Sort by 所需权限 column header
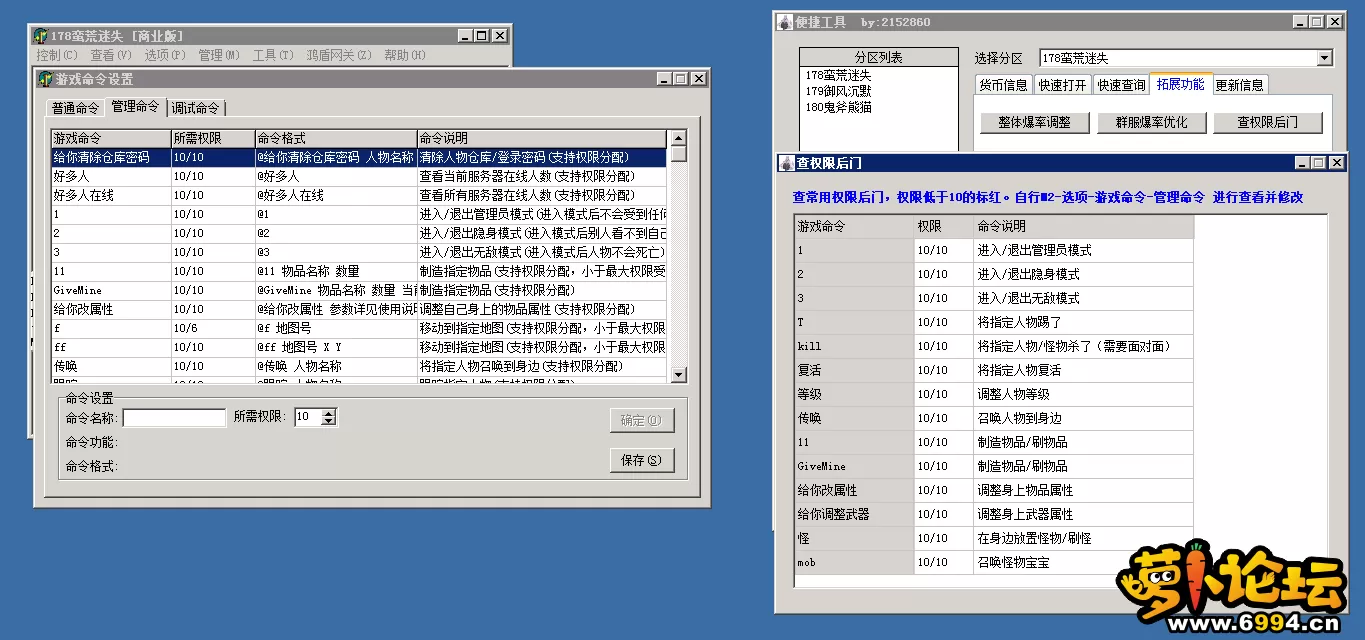The height and width of the screenshot is (640, 1365). [212, 139]
